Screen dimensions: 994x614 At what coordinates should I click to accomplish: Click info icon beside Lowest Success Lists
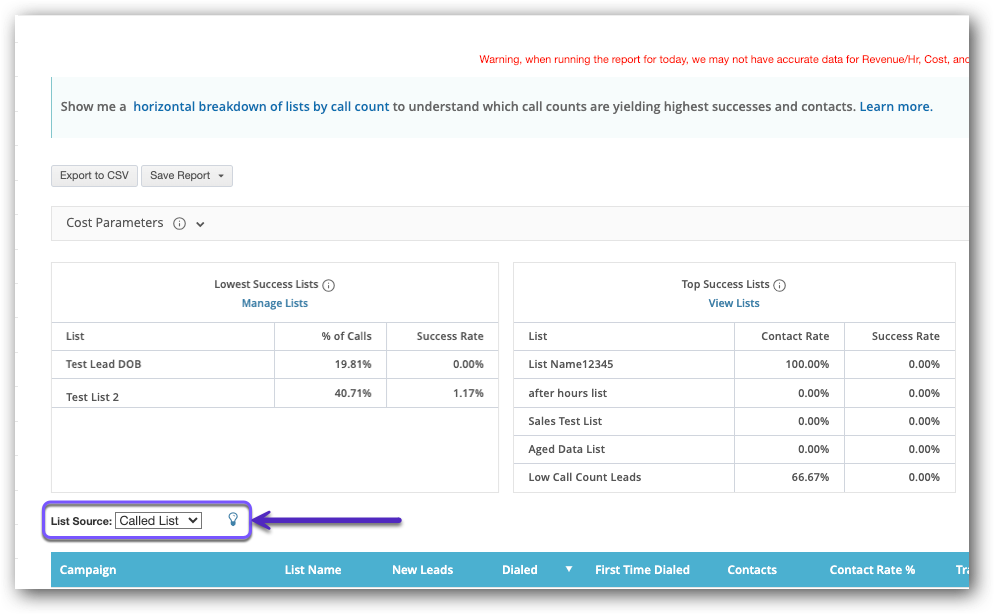tap(329, 285)
